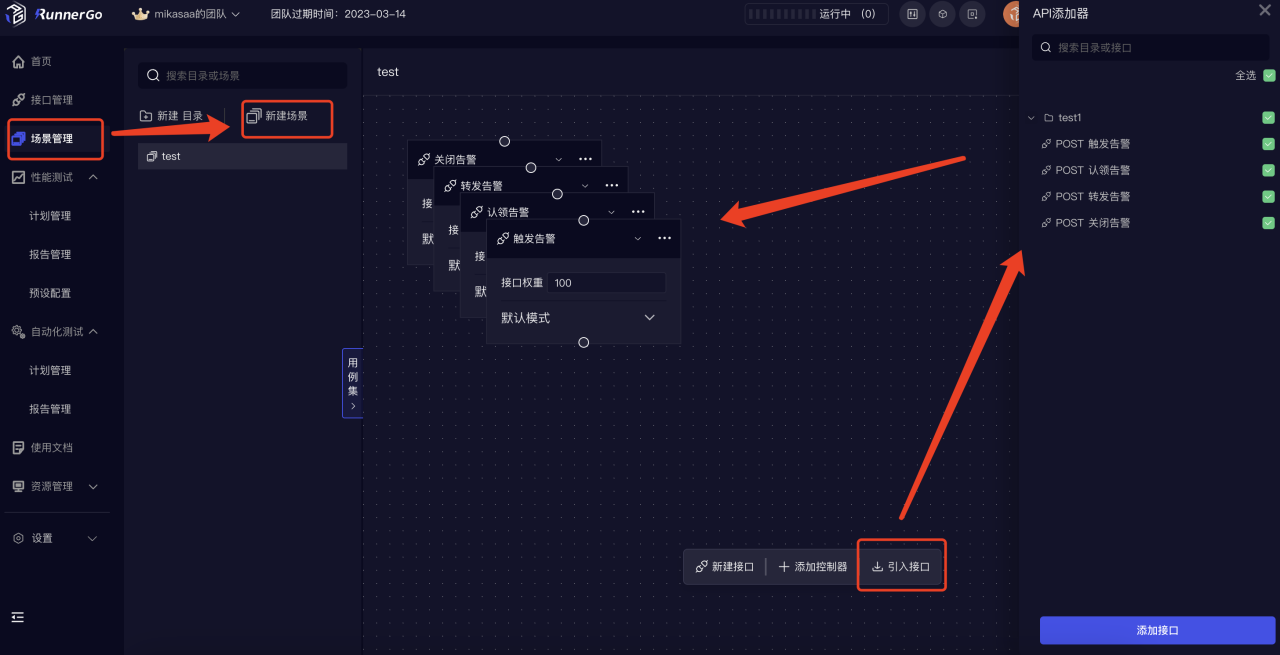The image size is (1280, 655).
Task: Open 接口管理 in the sidebar
Action: (x=42, y=100)
